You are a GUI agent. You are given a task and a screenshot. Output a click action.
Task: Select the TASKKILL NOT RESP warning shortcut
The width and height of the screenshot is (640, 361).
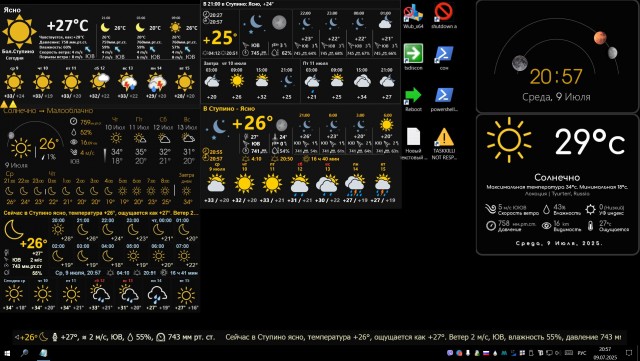click(x=444, y=143)
